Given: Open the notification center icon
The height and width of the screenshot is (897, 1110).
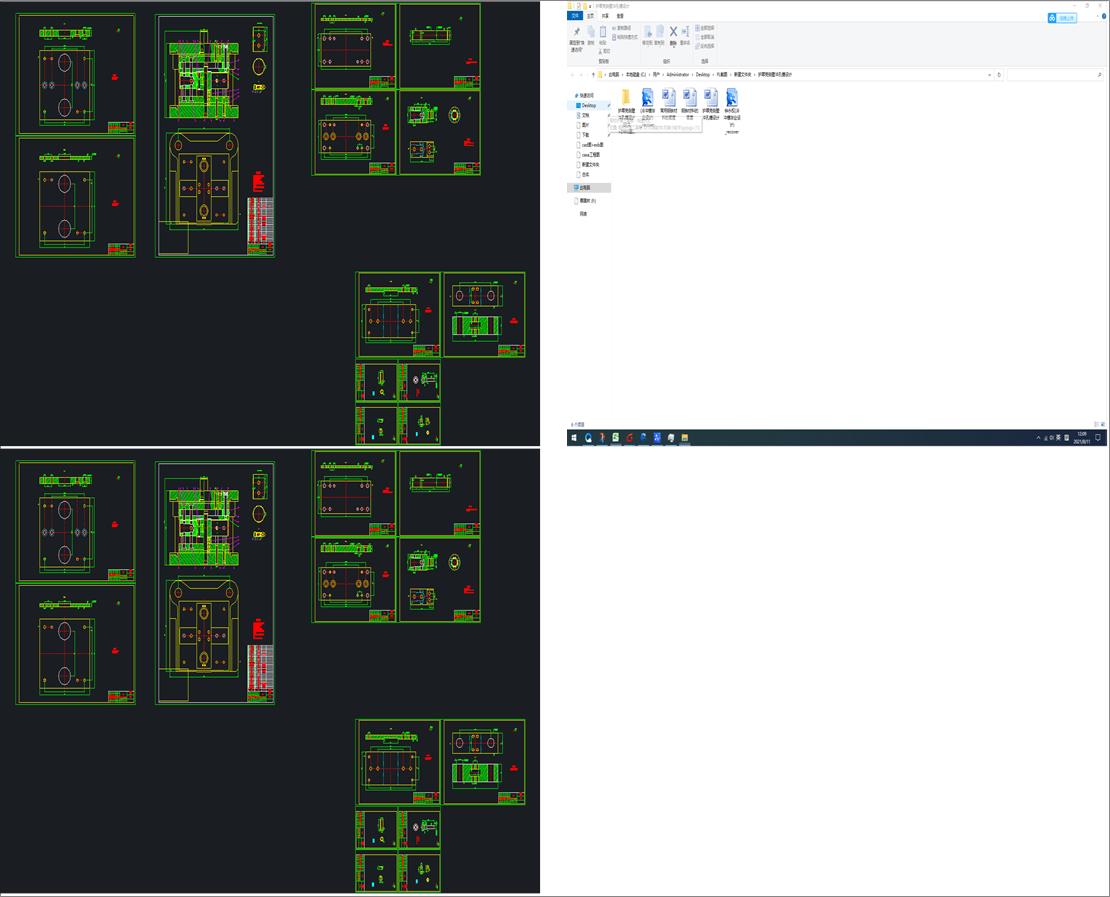Looking at the screenshot, I should coord(1098,438).
